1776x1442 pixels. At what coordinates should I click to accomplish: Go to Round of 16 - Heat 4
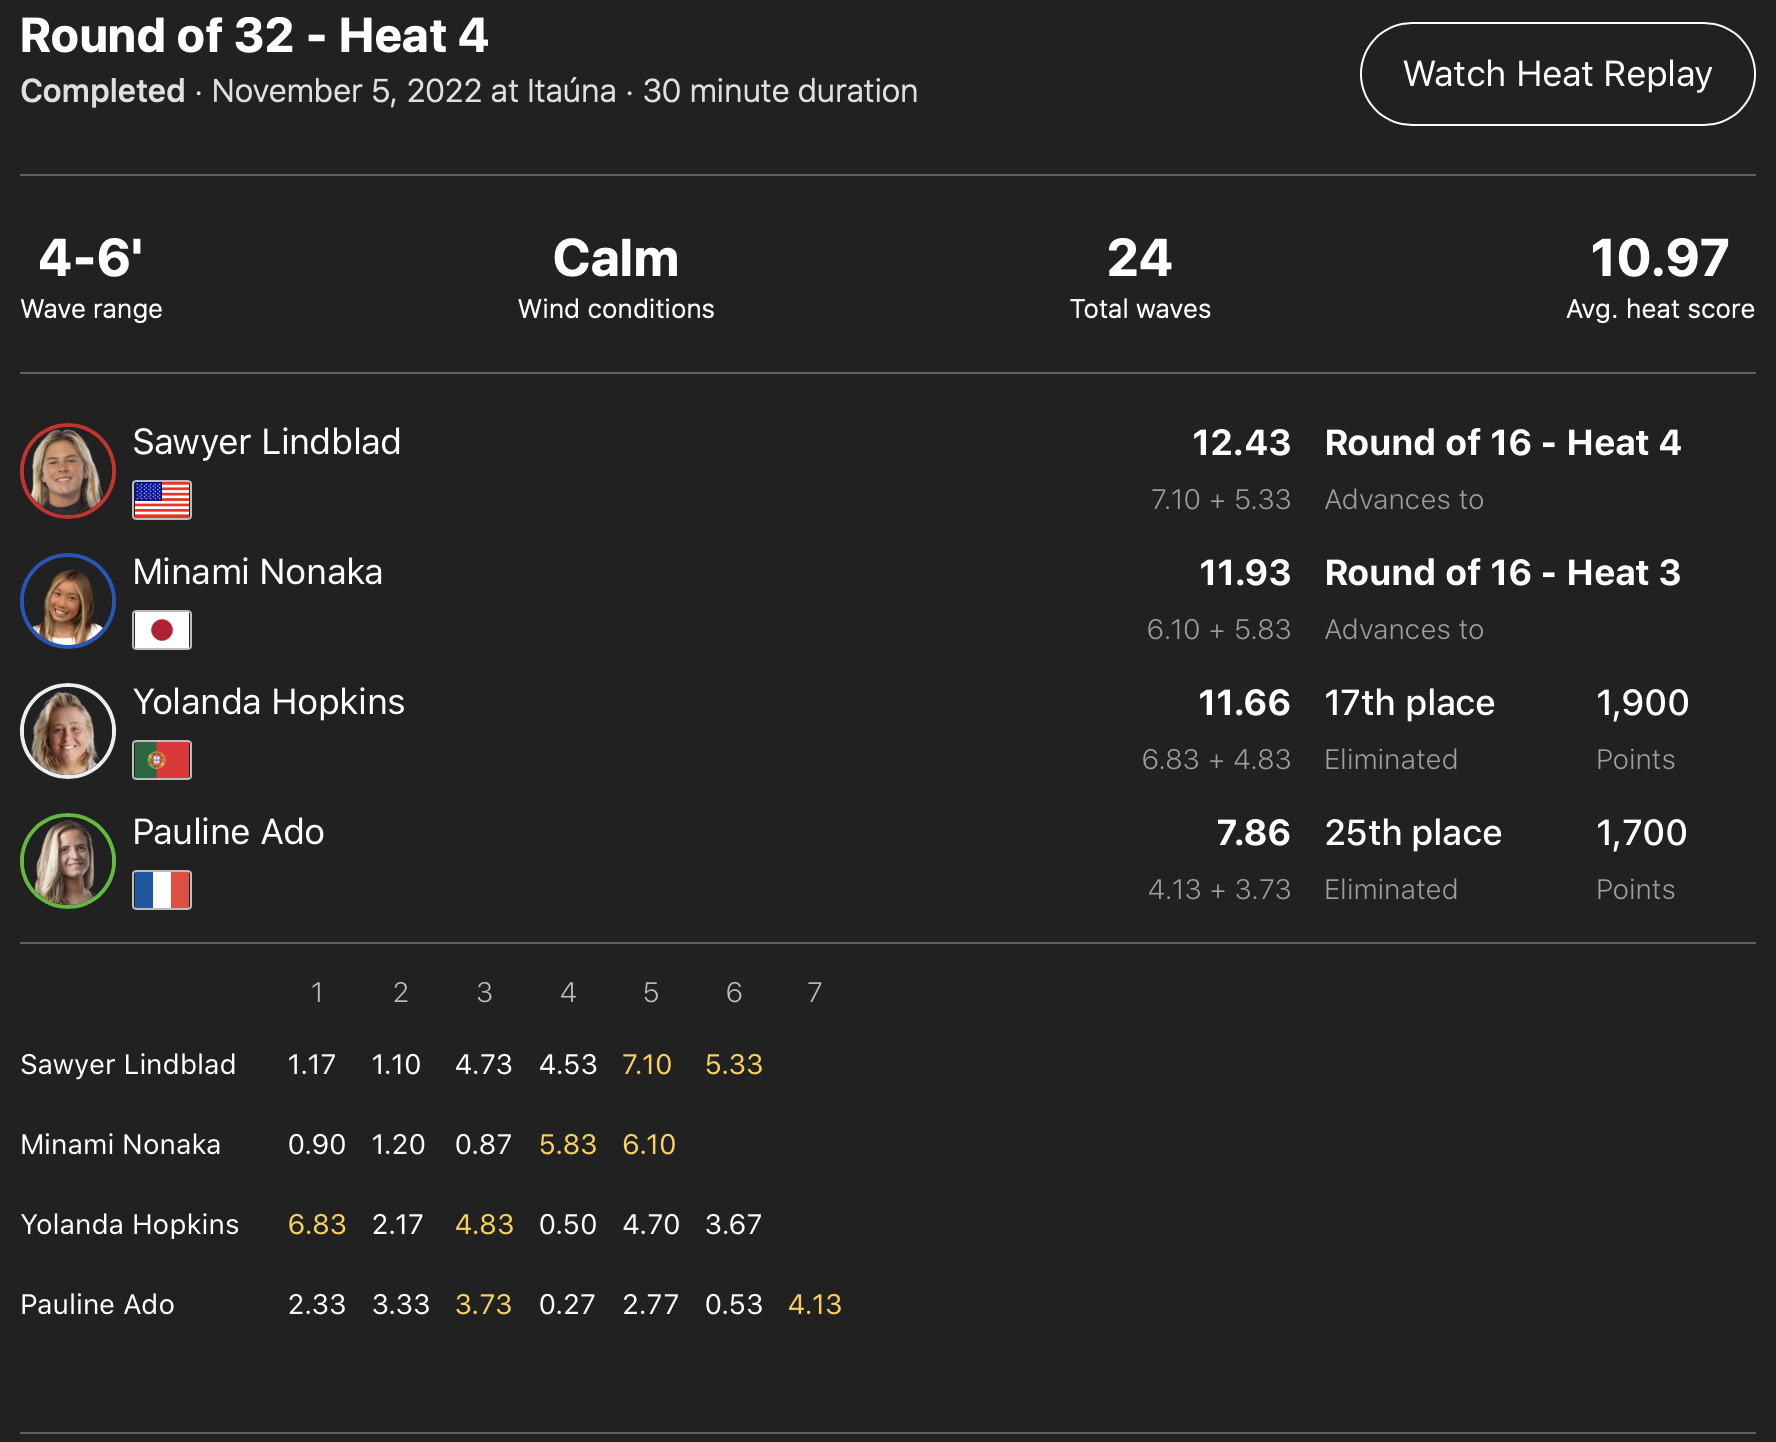pyautogui.click(x=1502, y=442)
